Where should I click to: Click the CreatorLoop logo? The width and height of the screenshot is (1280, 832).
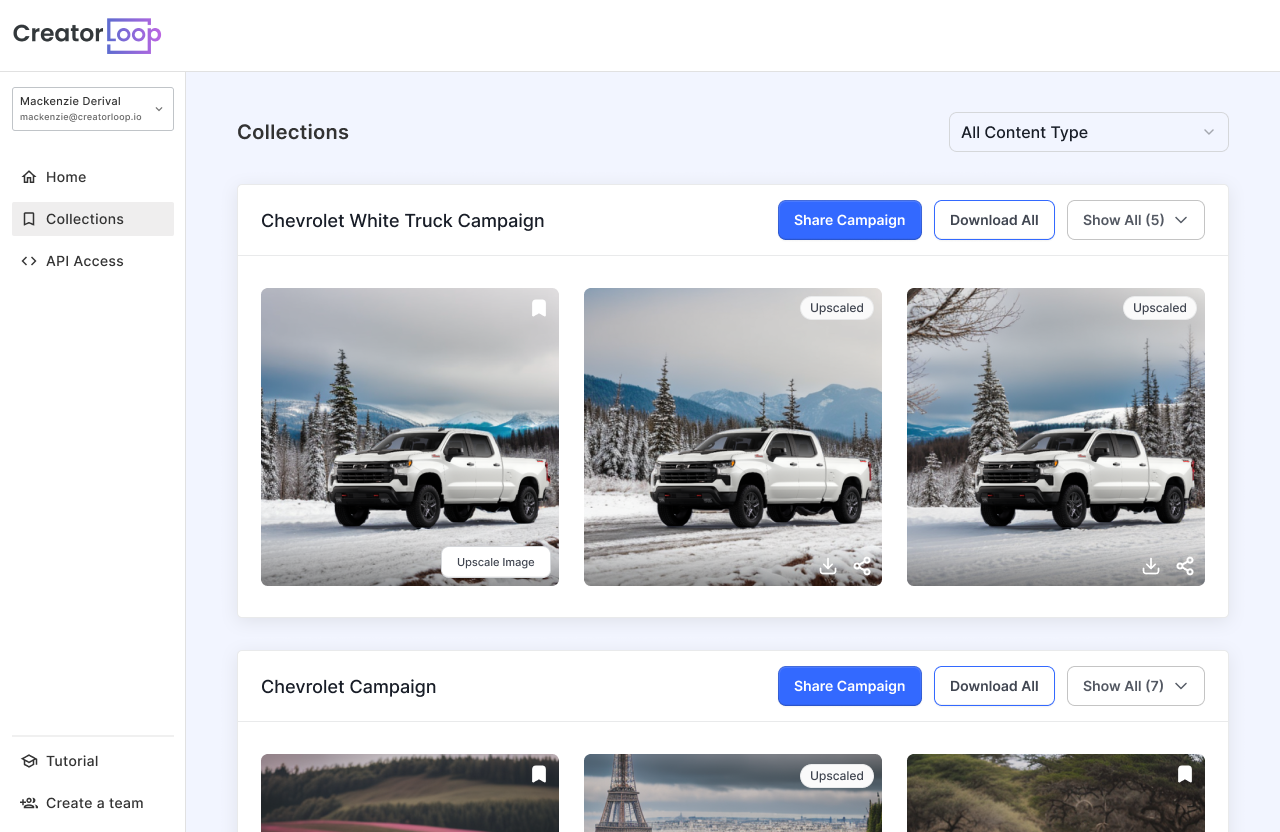pos(87,35)
